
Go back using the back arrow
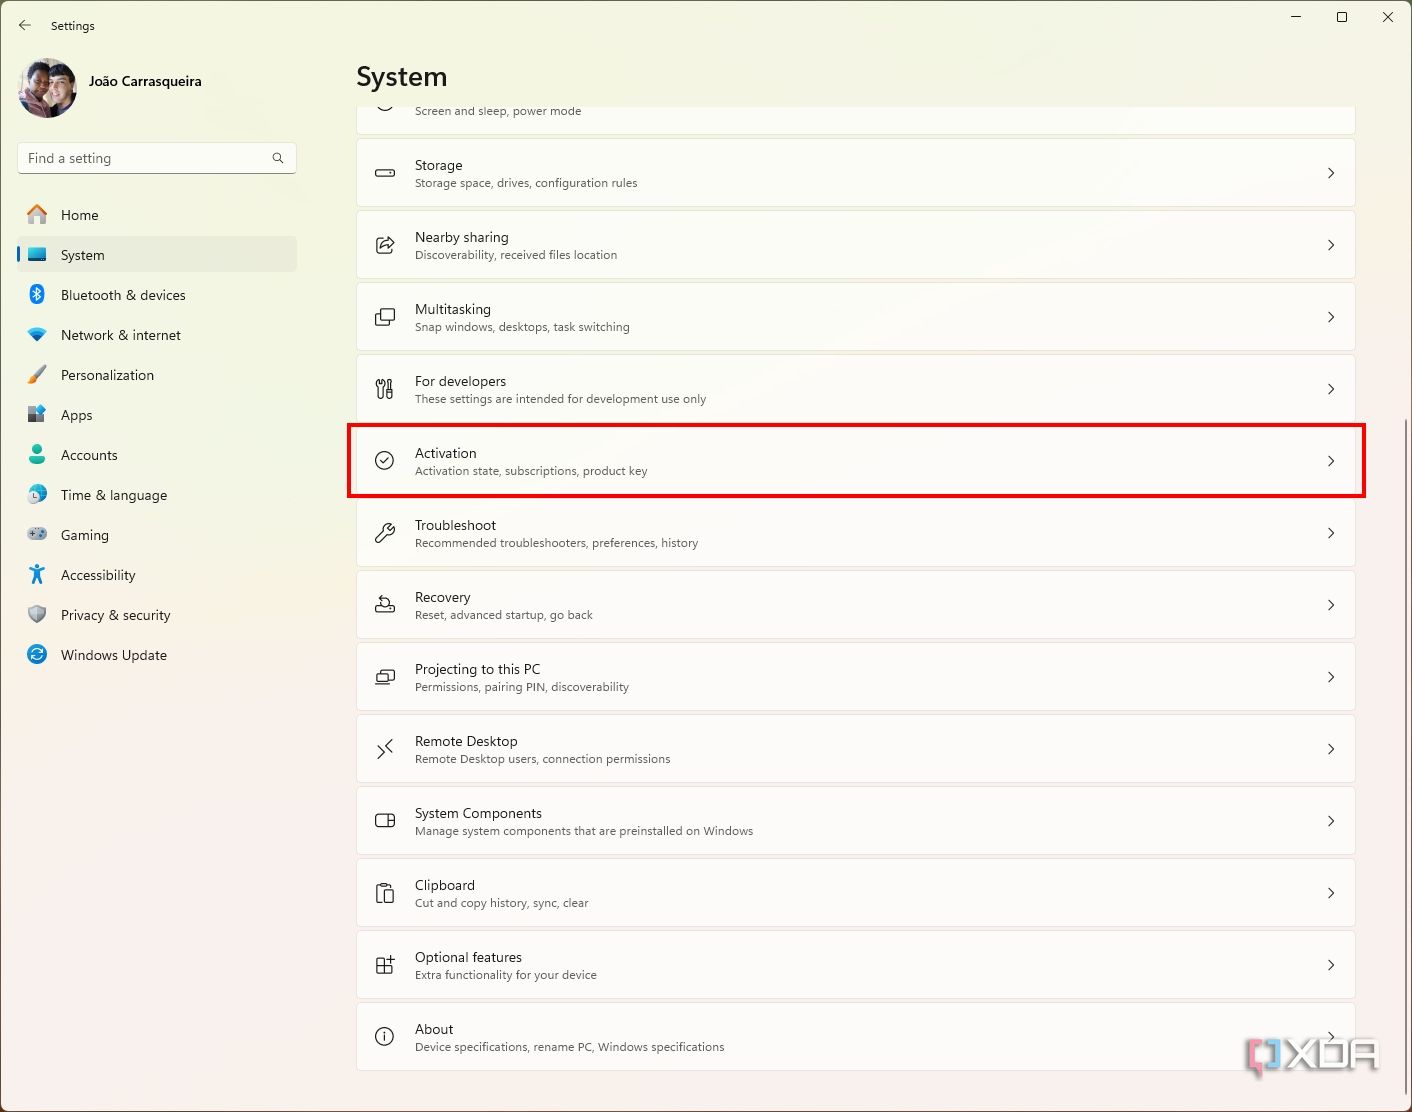coord(25,25)
